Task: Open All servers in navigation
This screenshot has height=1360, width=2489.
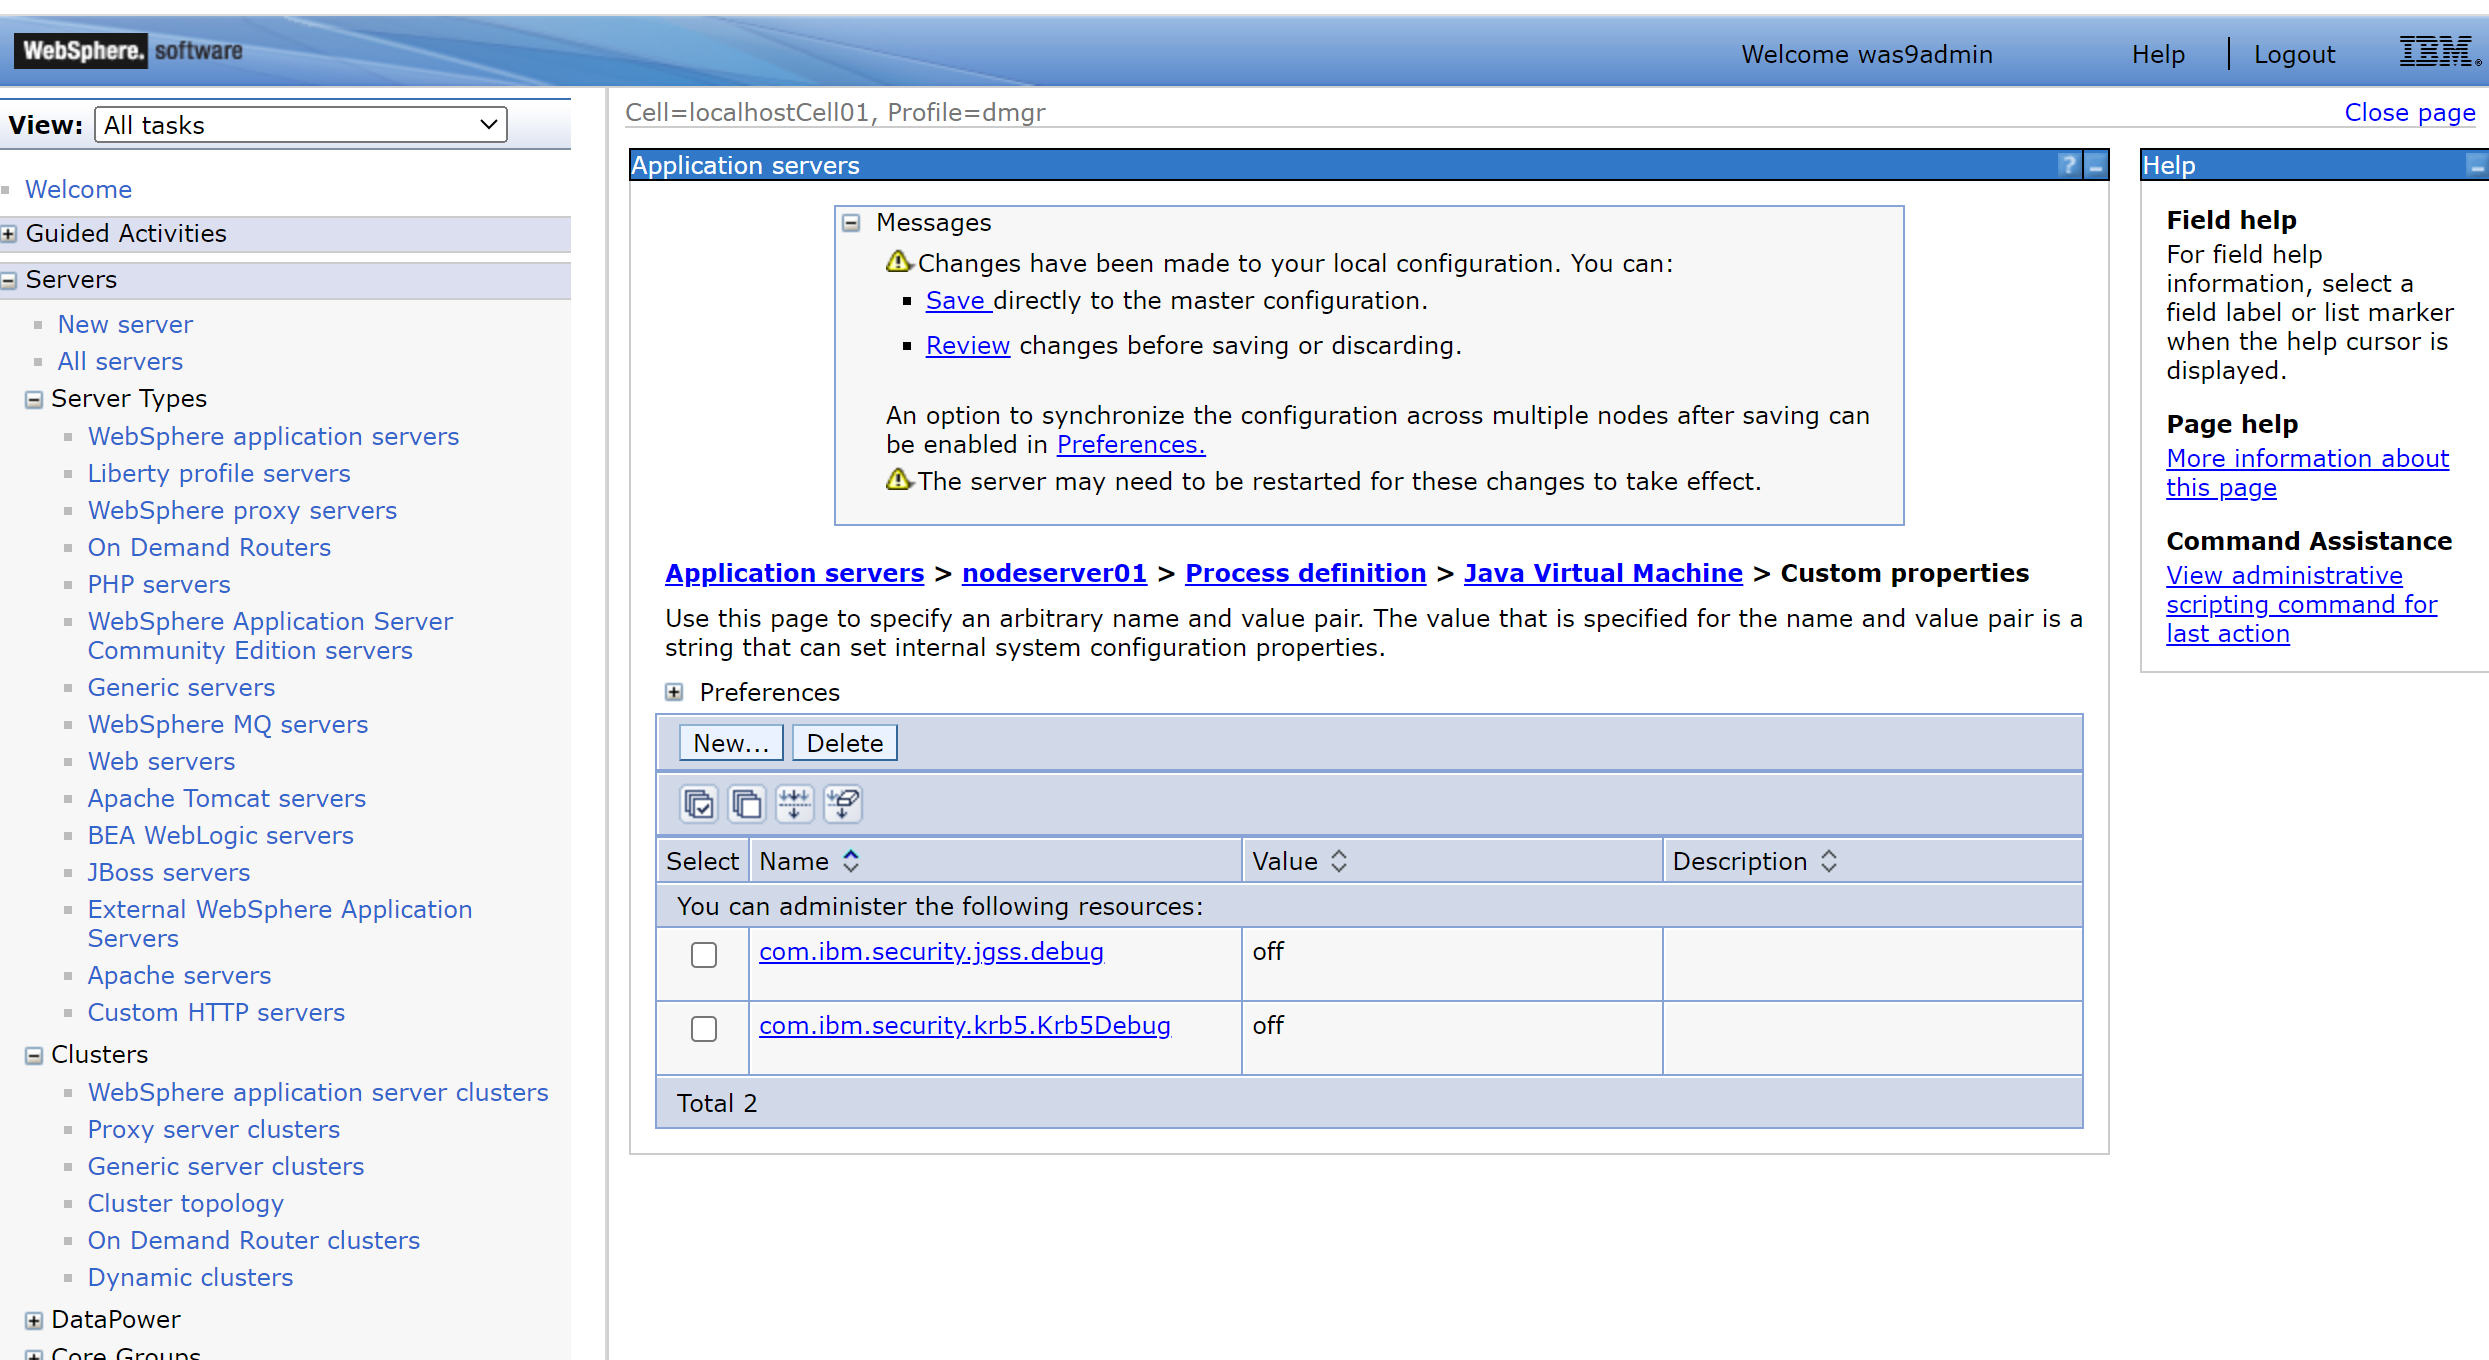Action: [x=120, y=361]
